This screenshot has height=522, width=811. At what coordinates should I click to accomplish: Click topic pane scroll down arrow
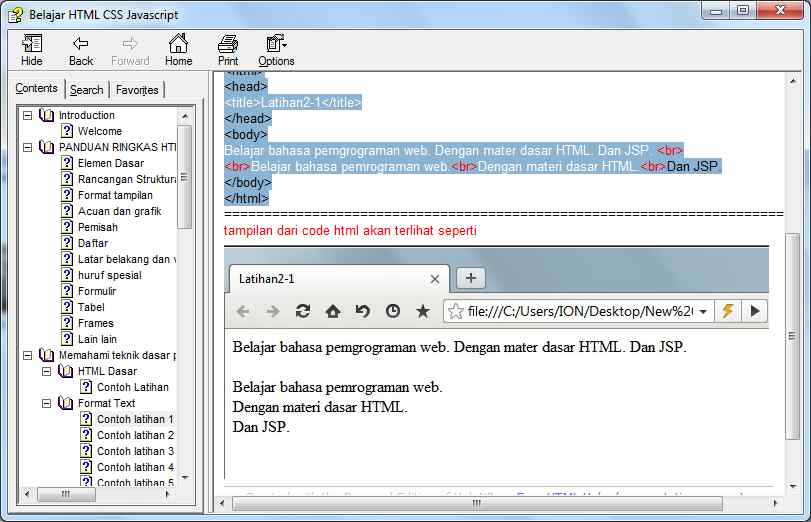(793, 486)
